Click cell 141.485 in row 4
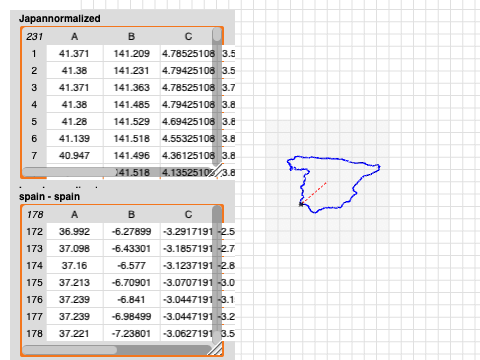Image resolution: width=480 pixels, height=360 pixels. [x=132, y=105]
